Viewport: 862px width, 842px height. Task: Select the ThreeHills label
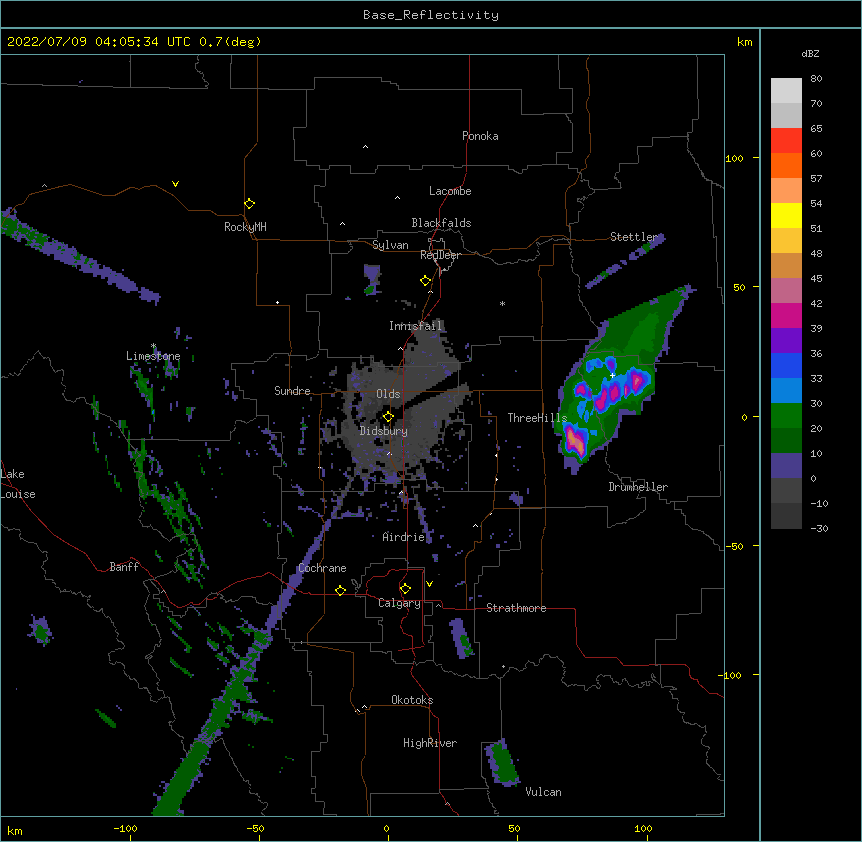click(537, 418)
